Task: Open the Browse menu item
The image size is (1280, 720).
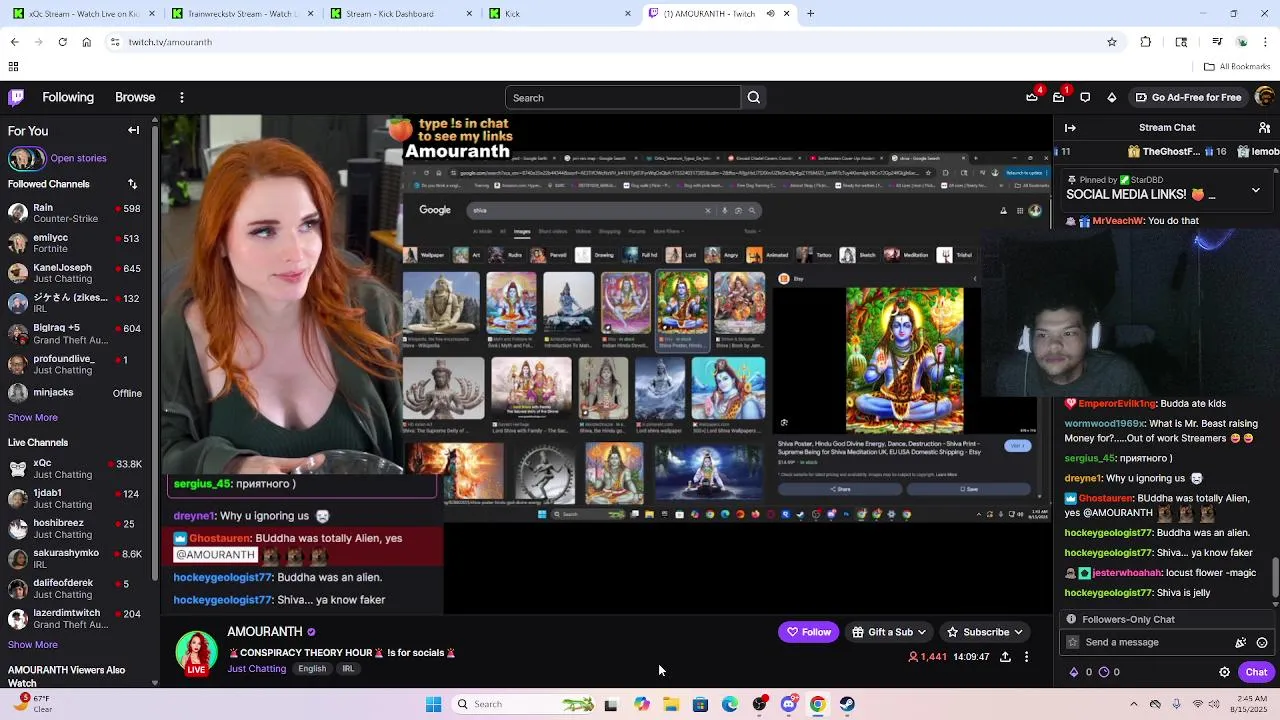Action: (135, 97)
